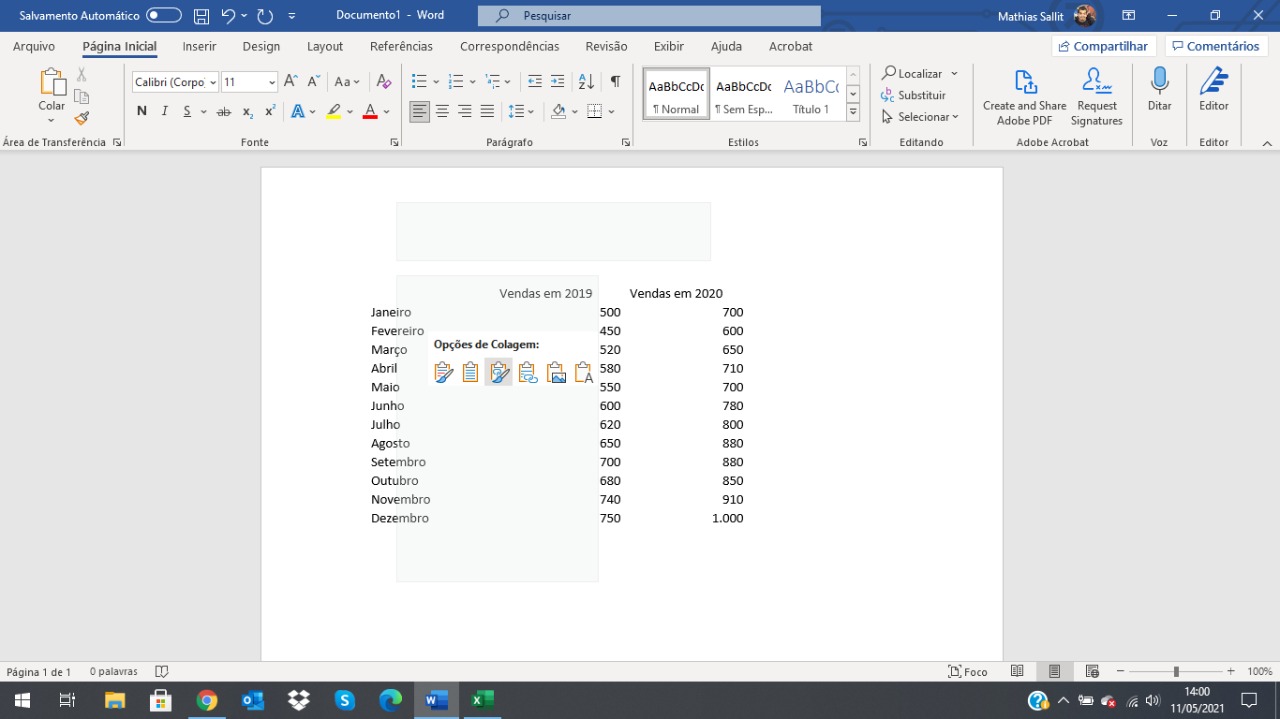The image size is (1280, 719).
Task: Toggle Salvamento Automático switch
Action: click(164, 16)
